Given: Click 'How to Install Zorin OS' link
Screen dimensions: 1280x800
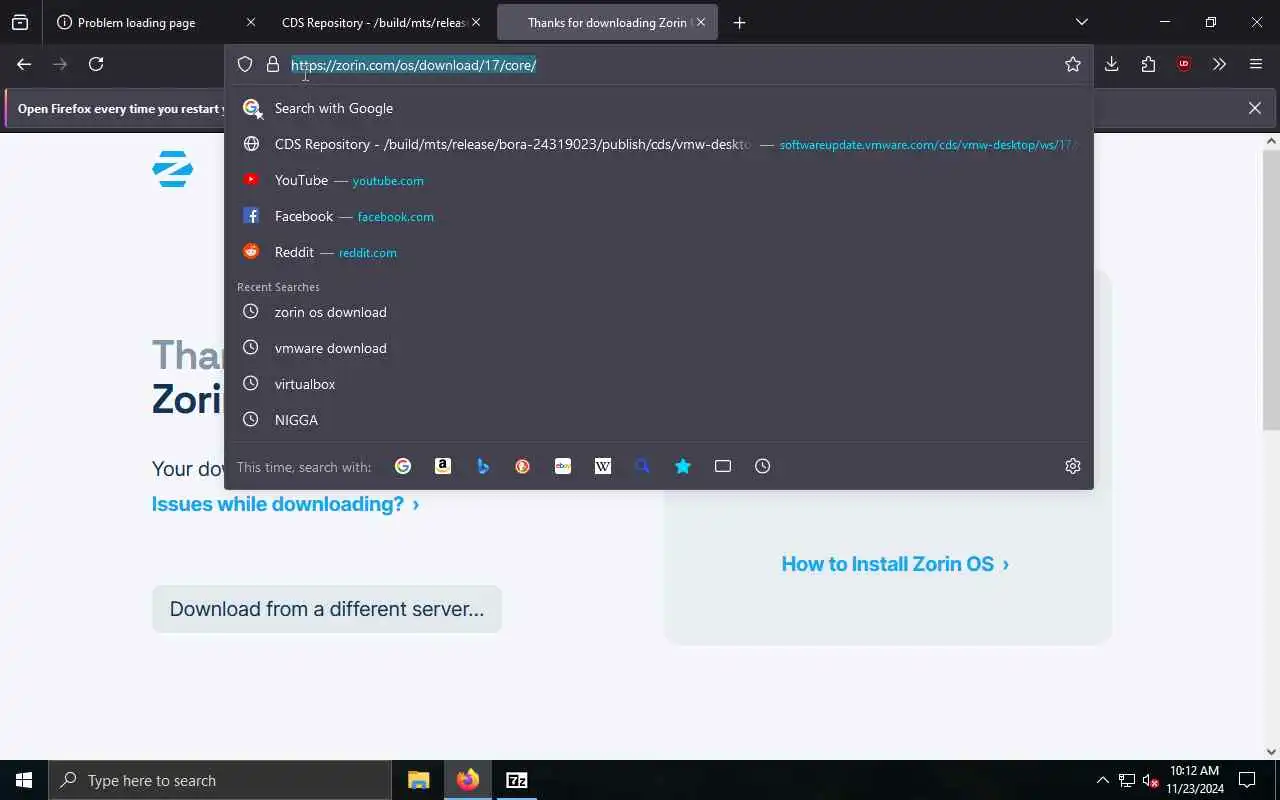Looking at the screenshot, I should tap(895, 564).
